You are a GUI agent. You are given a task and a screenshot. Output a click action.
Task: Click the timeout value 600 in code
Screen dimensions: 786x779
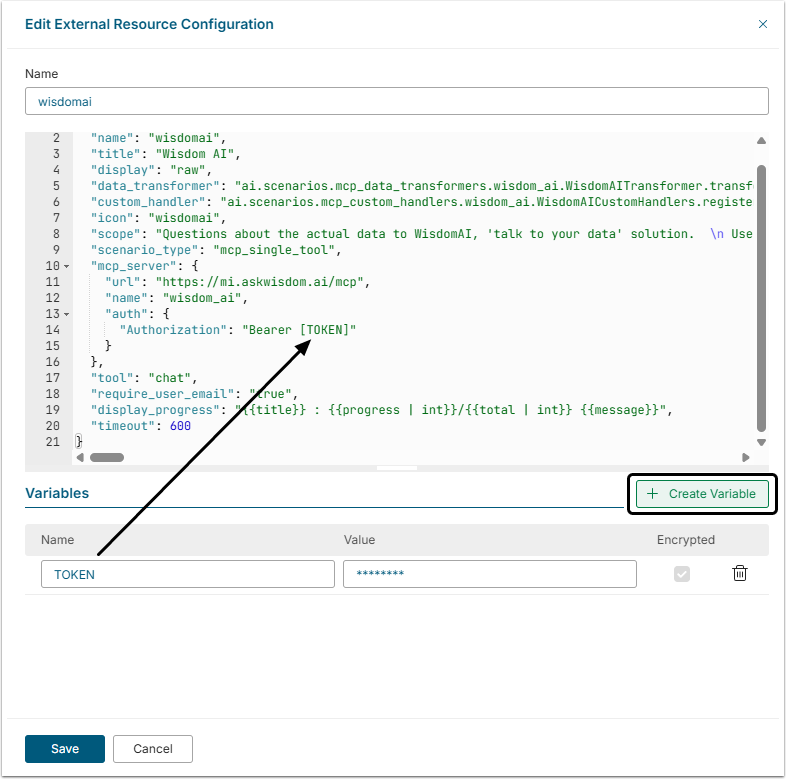(x=179, y=426)
